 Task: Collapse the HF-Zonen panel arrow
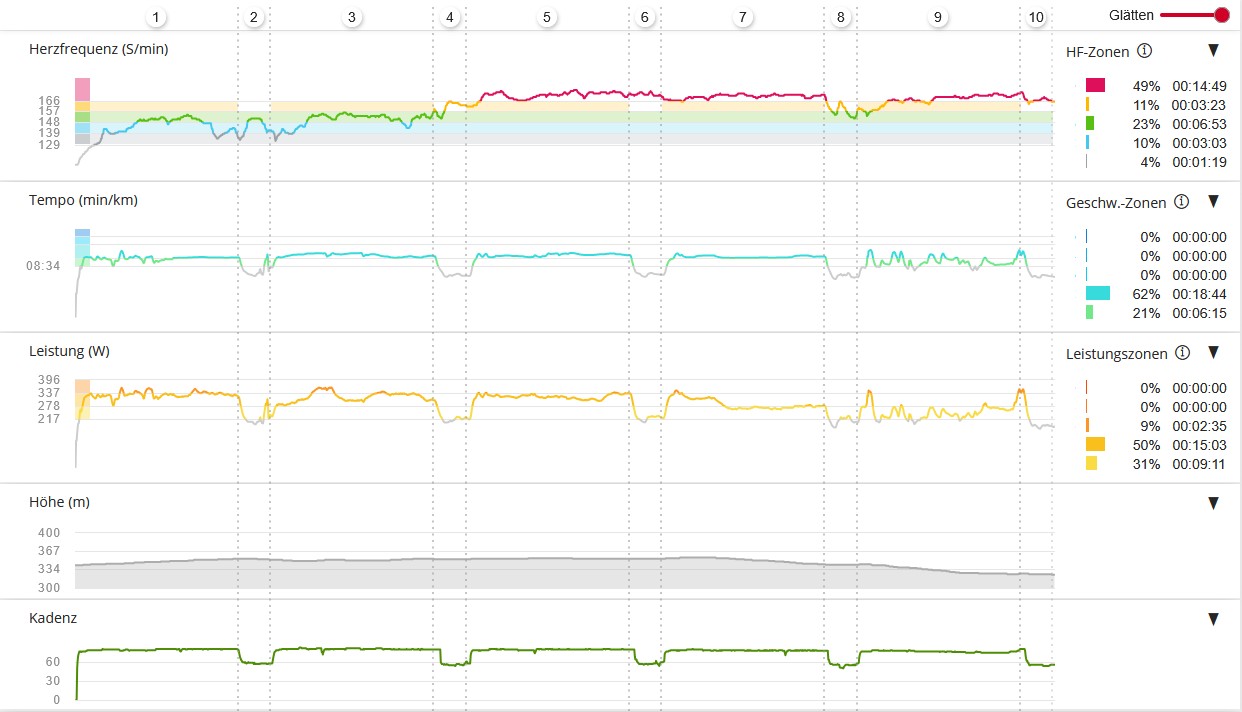[x=1213, y=50]
